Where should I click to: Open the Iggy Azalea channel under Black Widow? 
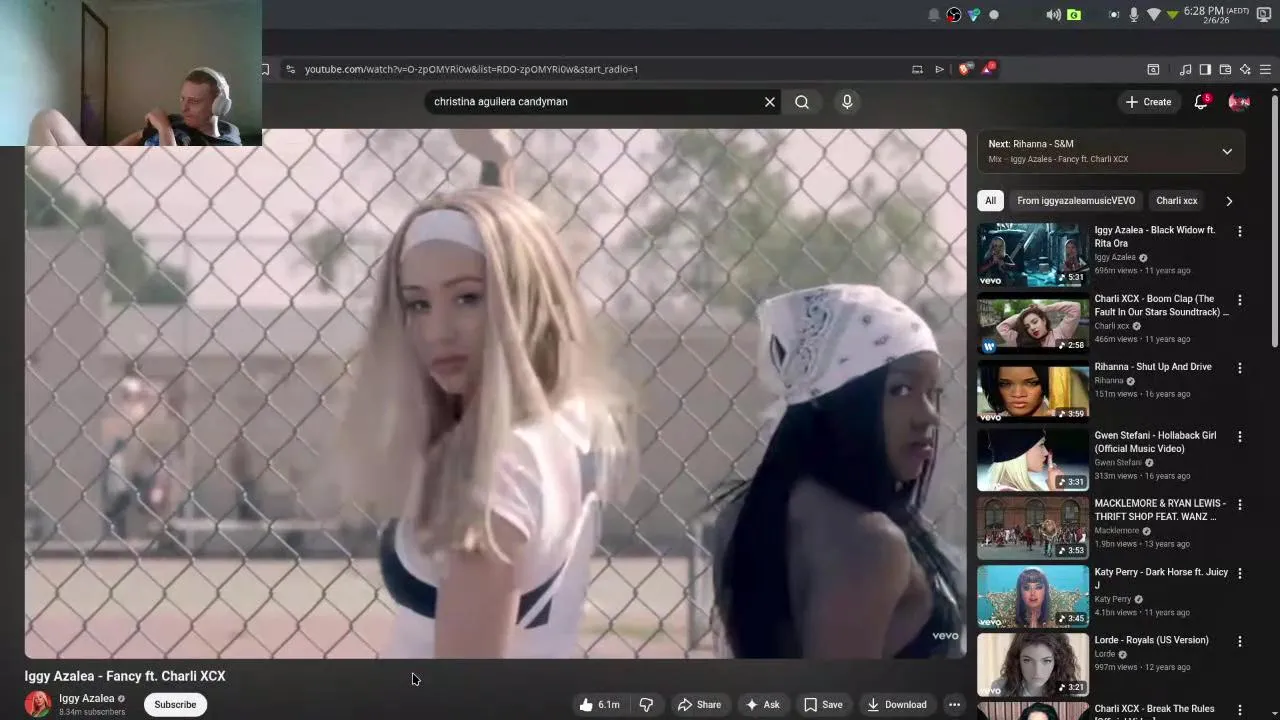tap(1115, 257)
